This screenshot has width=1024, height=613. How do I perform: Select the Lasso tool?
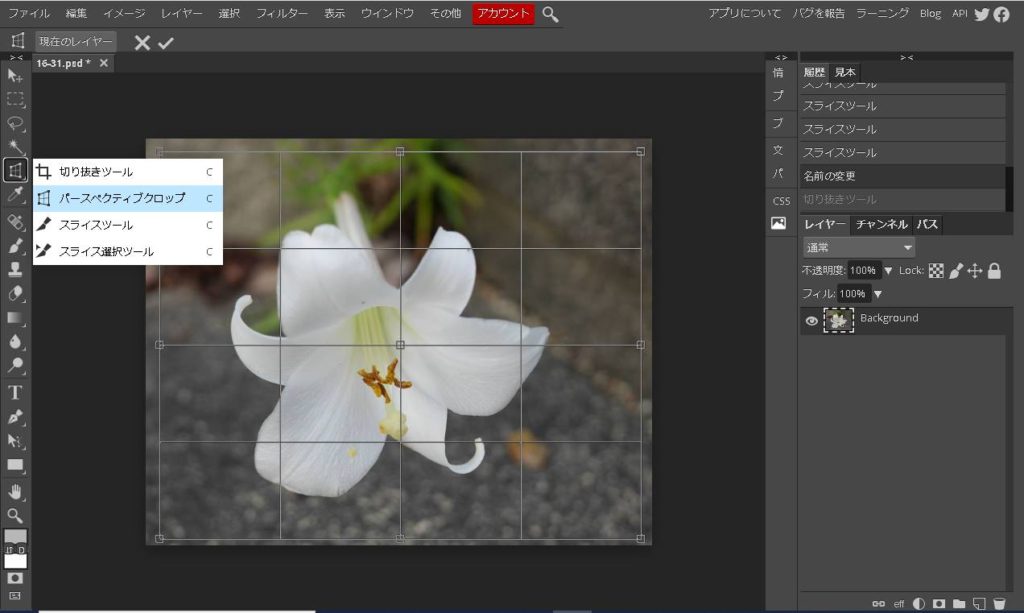(15, 124)
